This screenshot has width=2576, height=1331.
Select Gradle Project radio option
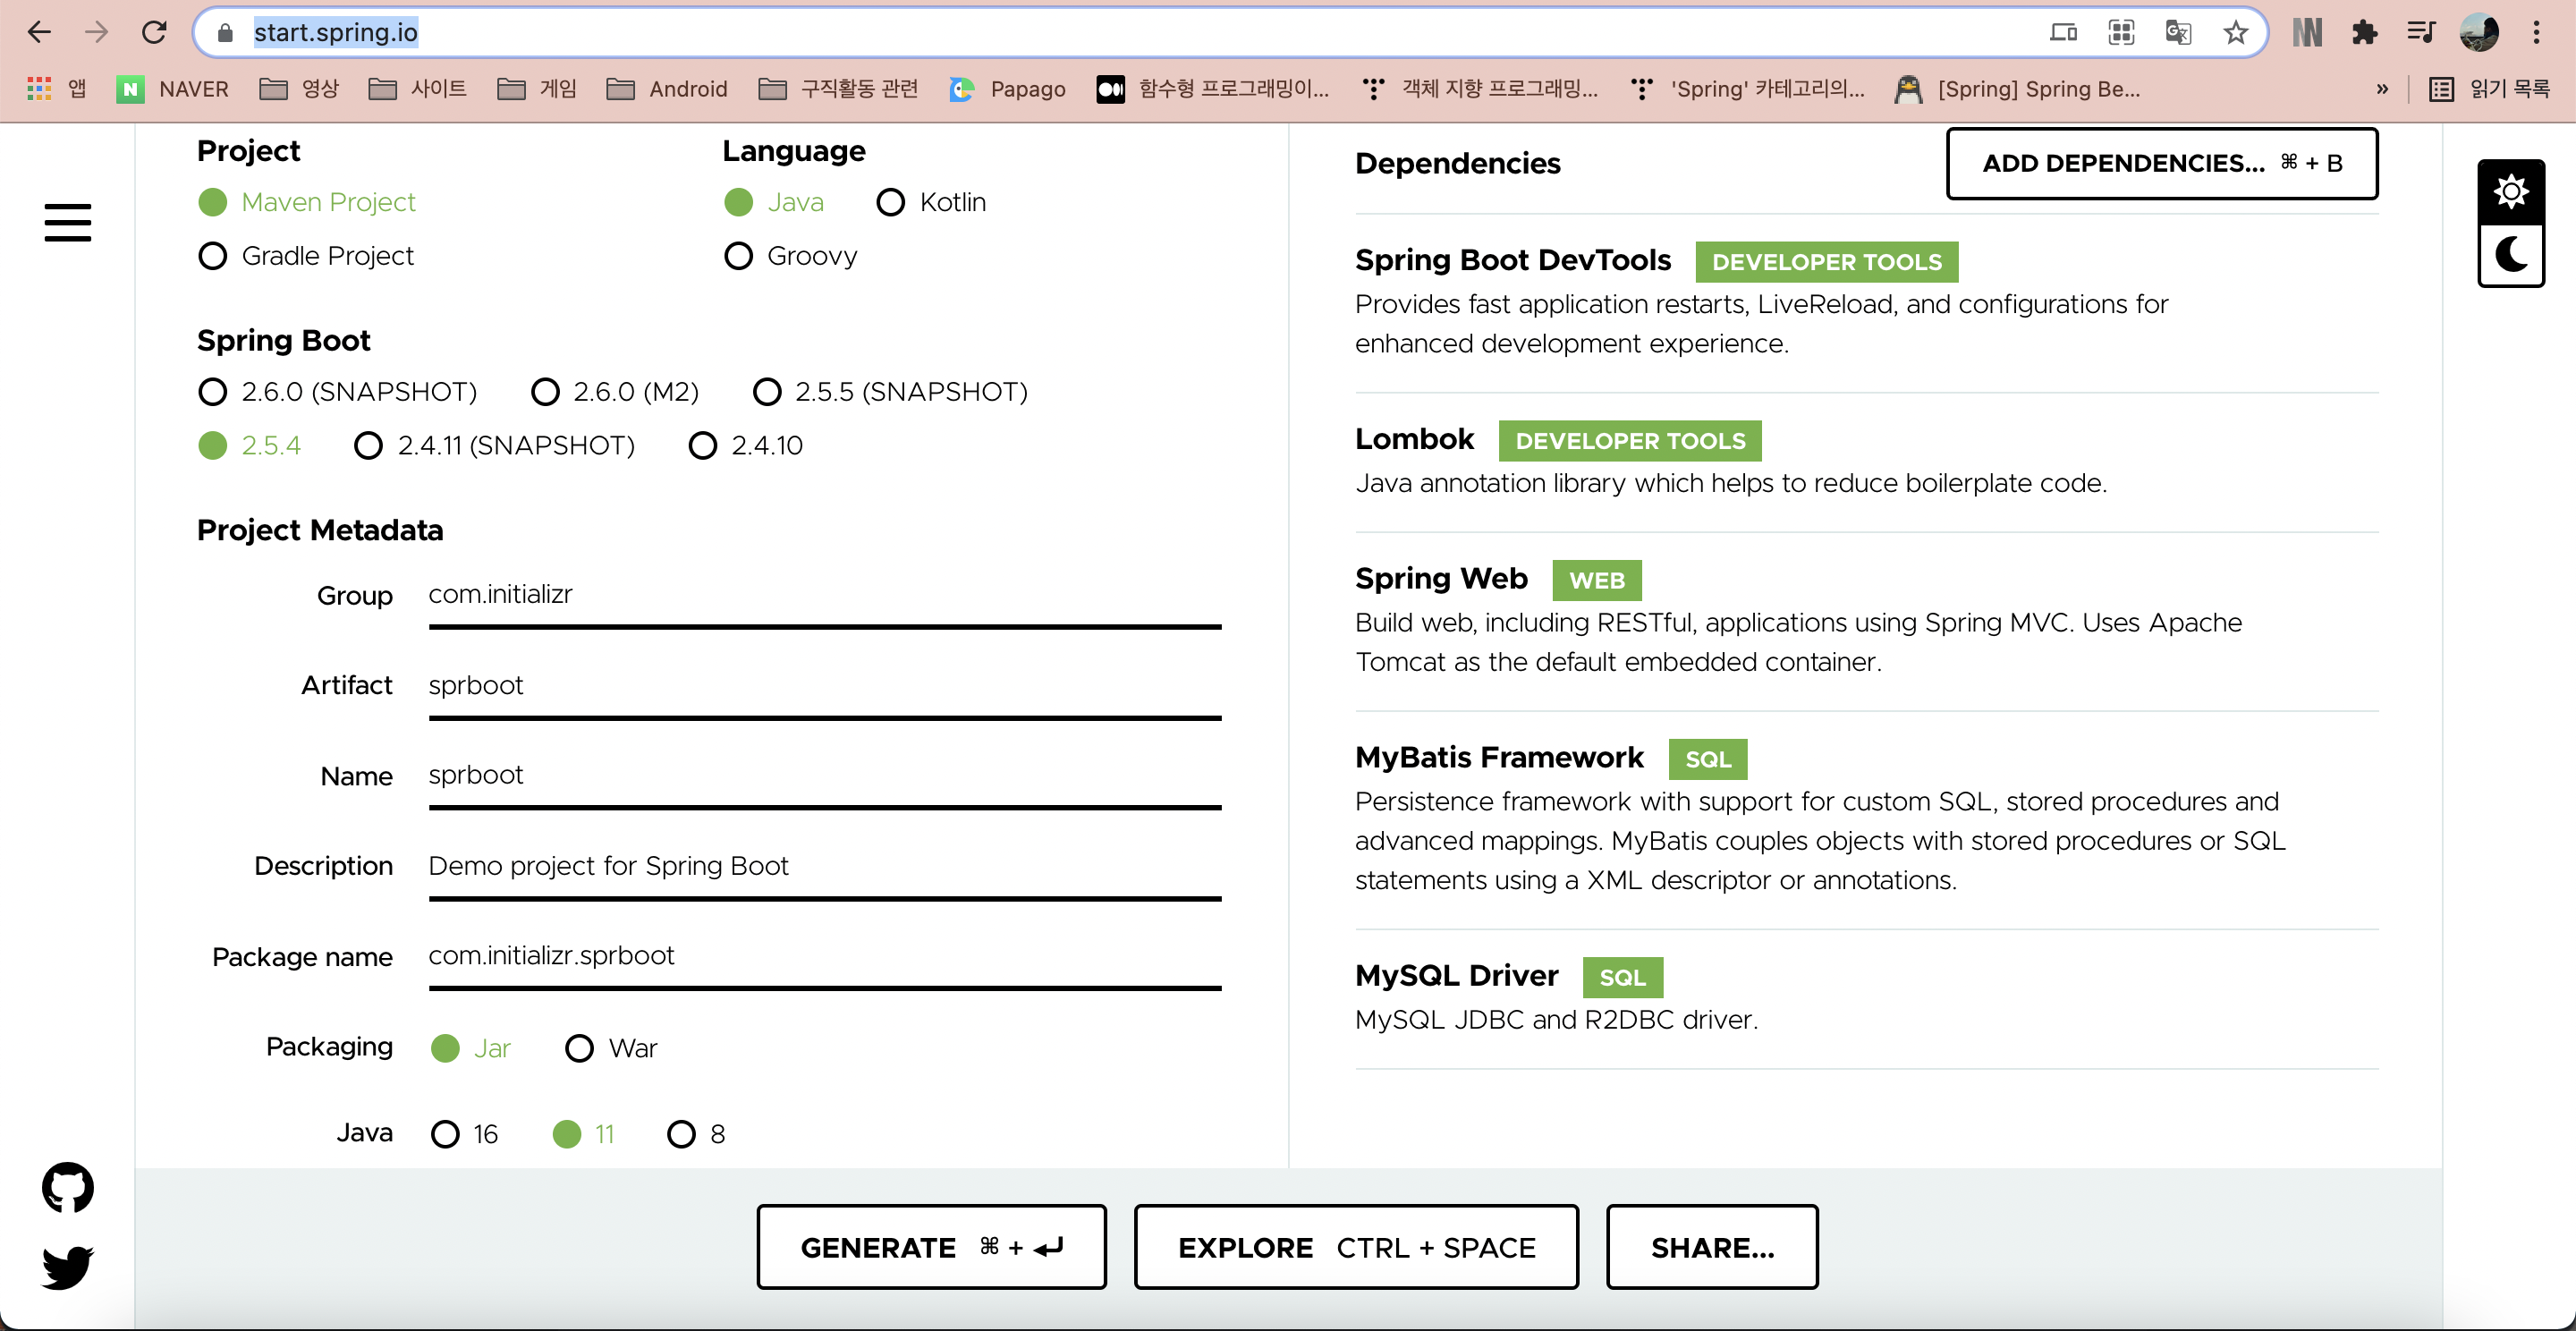coord(213,256)
